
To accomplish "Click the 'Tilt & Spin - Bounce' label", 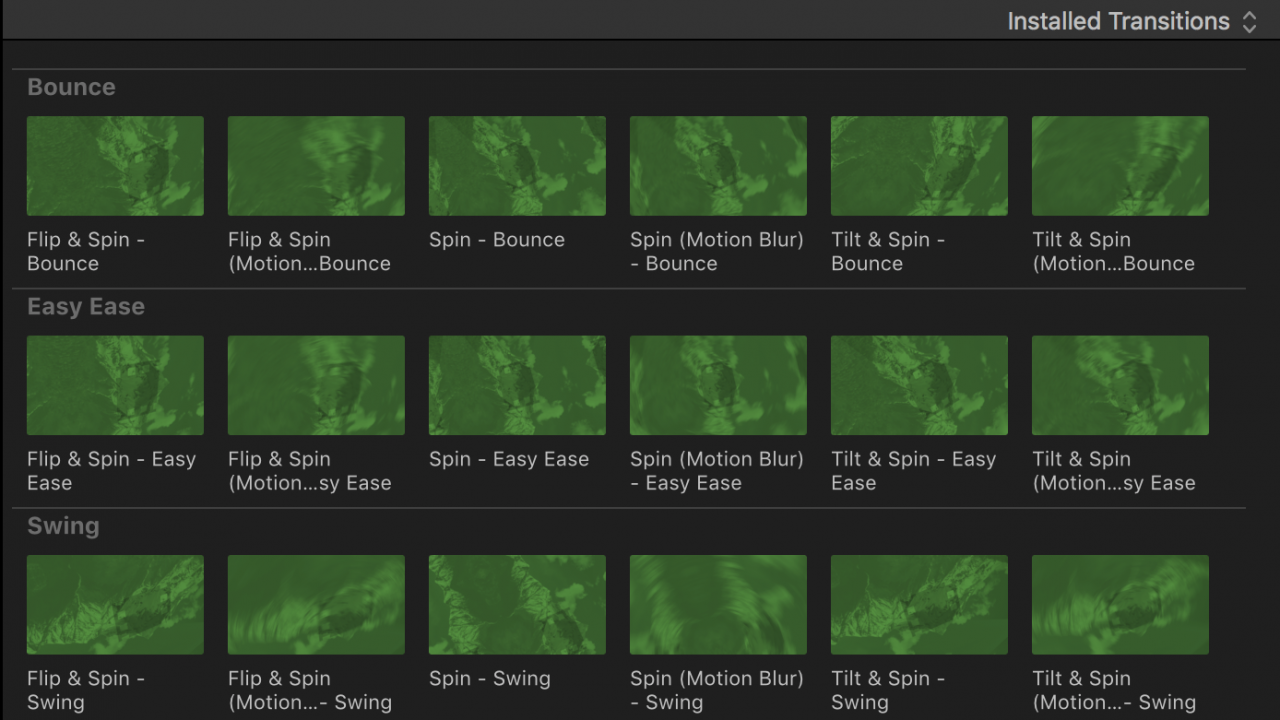I will click(x=888, y=252).
